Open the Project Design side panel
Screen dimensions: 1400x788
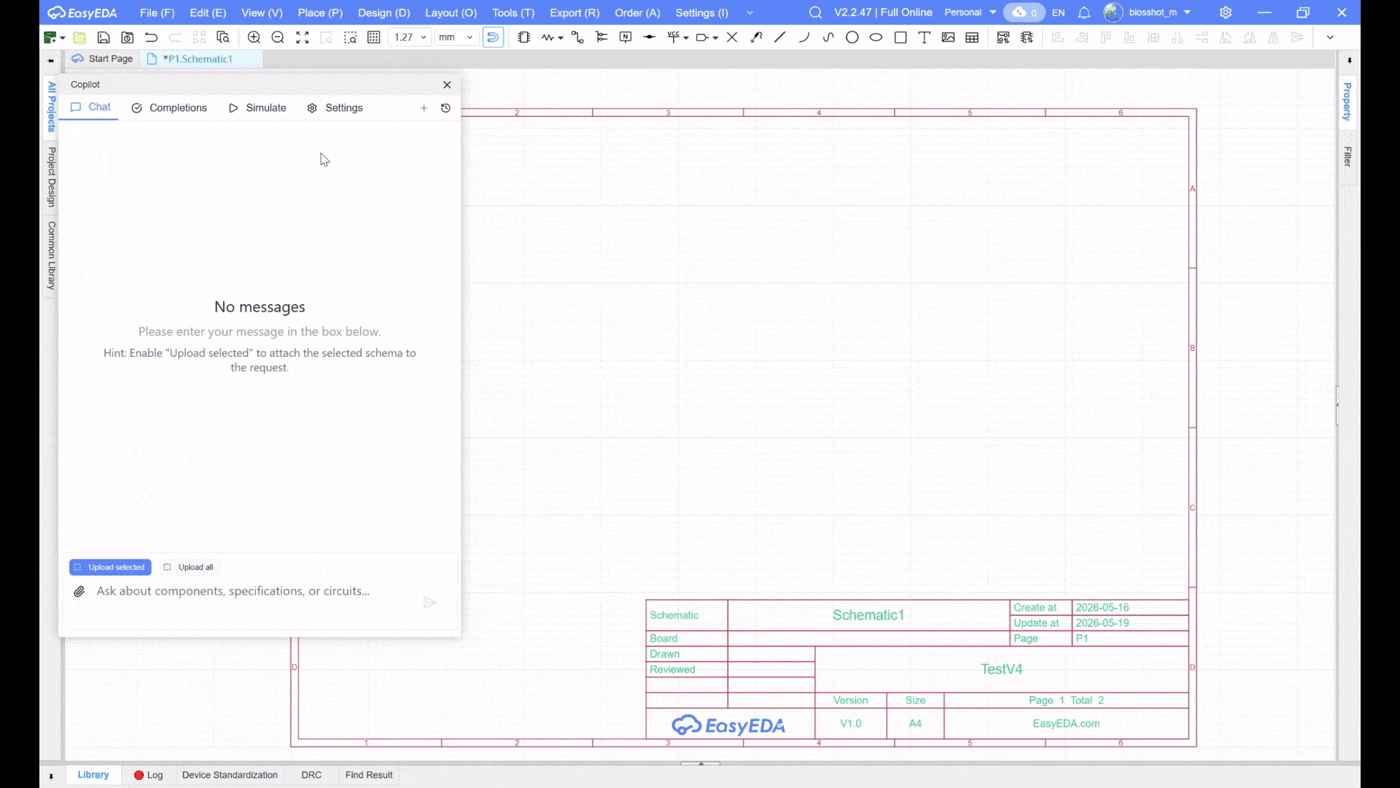pyautogui.click(x=52, y=177)
